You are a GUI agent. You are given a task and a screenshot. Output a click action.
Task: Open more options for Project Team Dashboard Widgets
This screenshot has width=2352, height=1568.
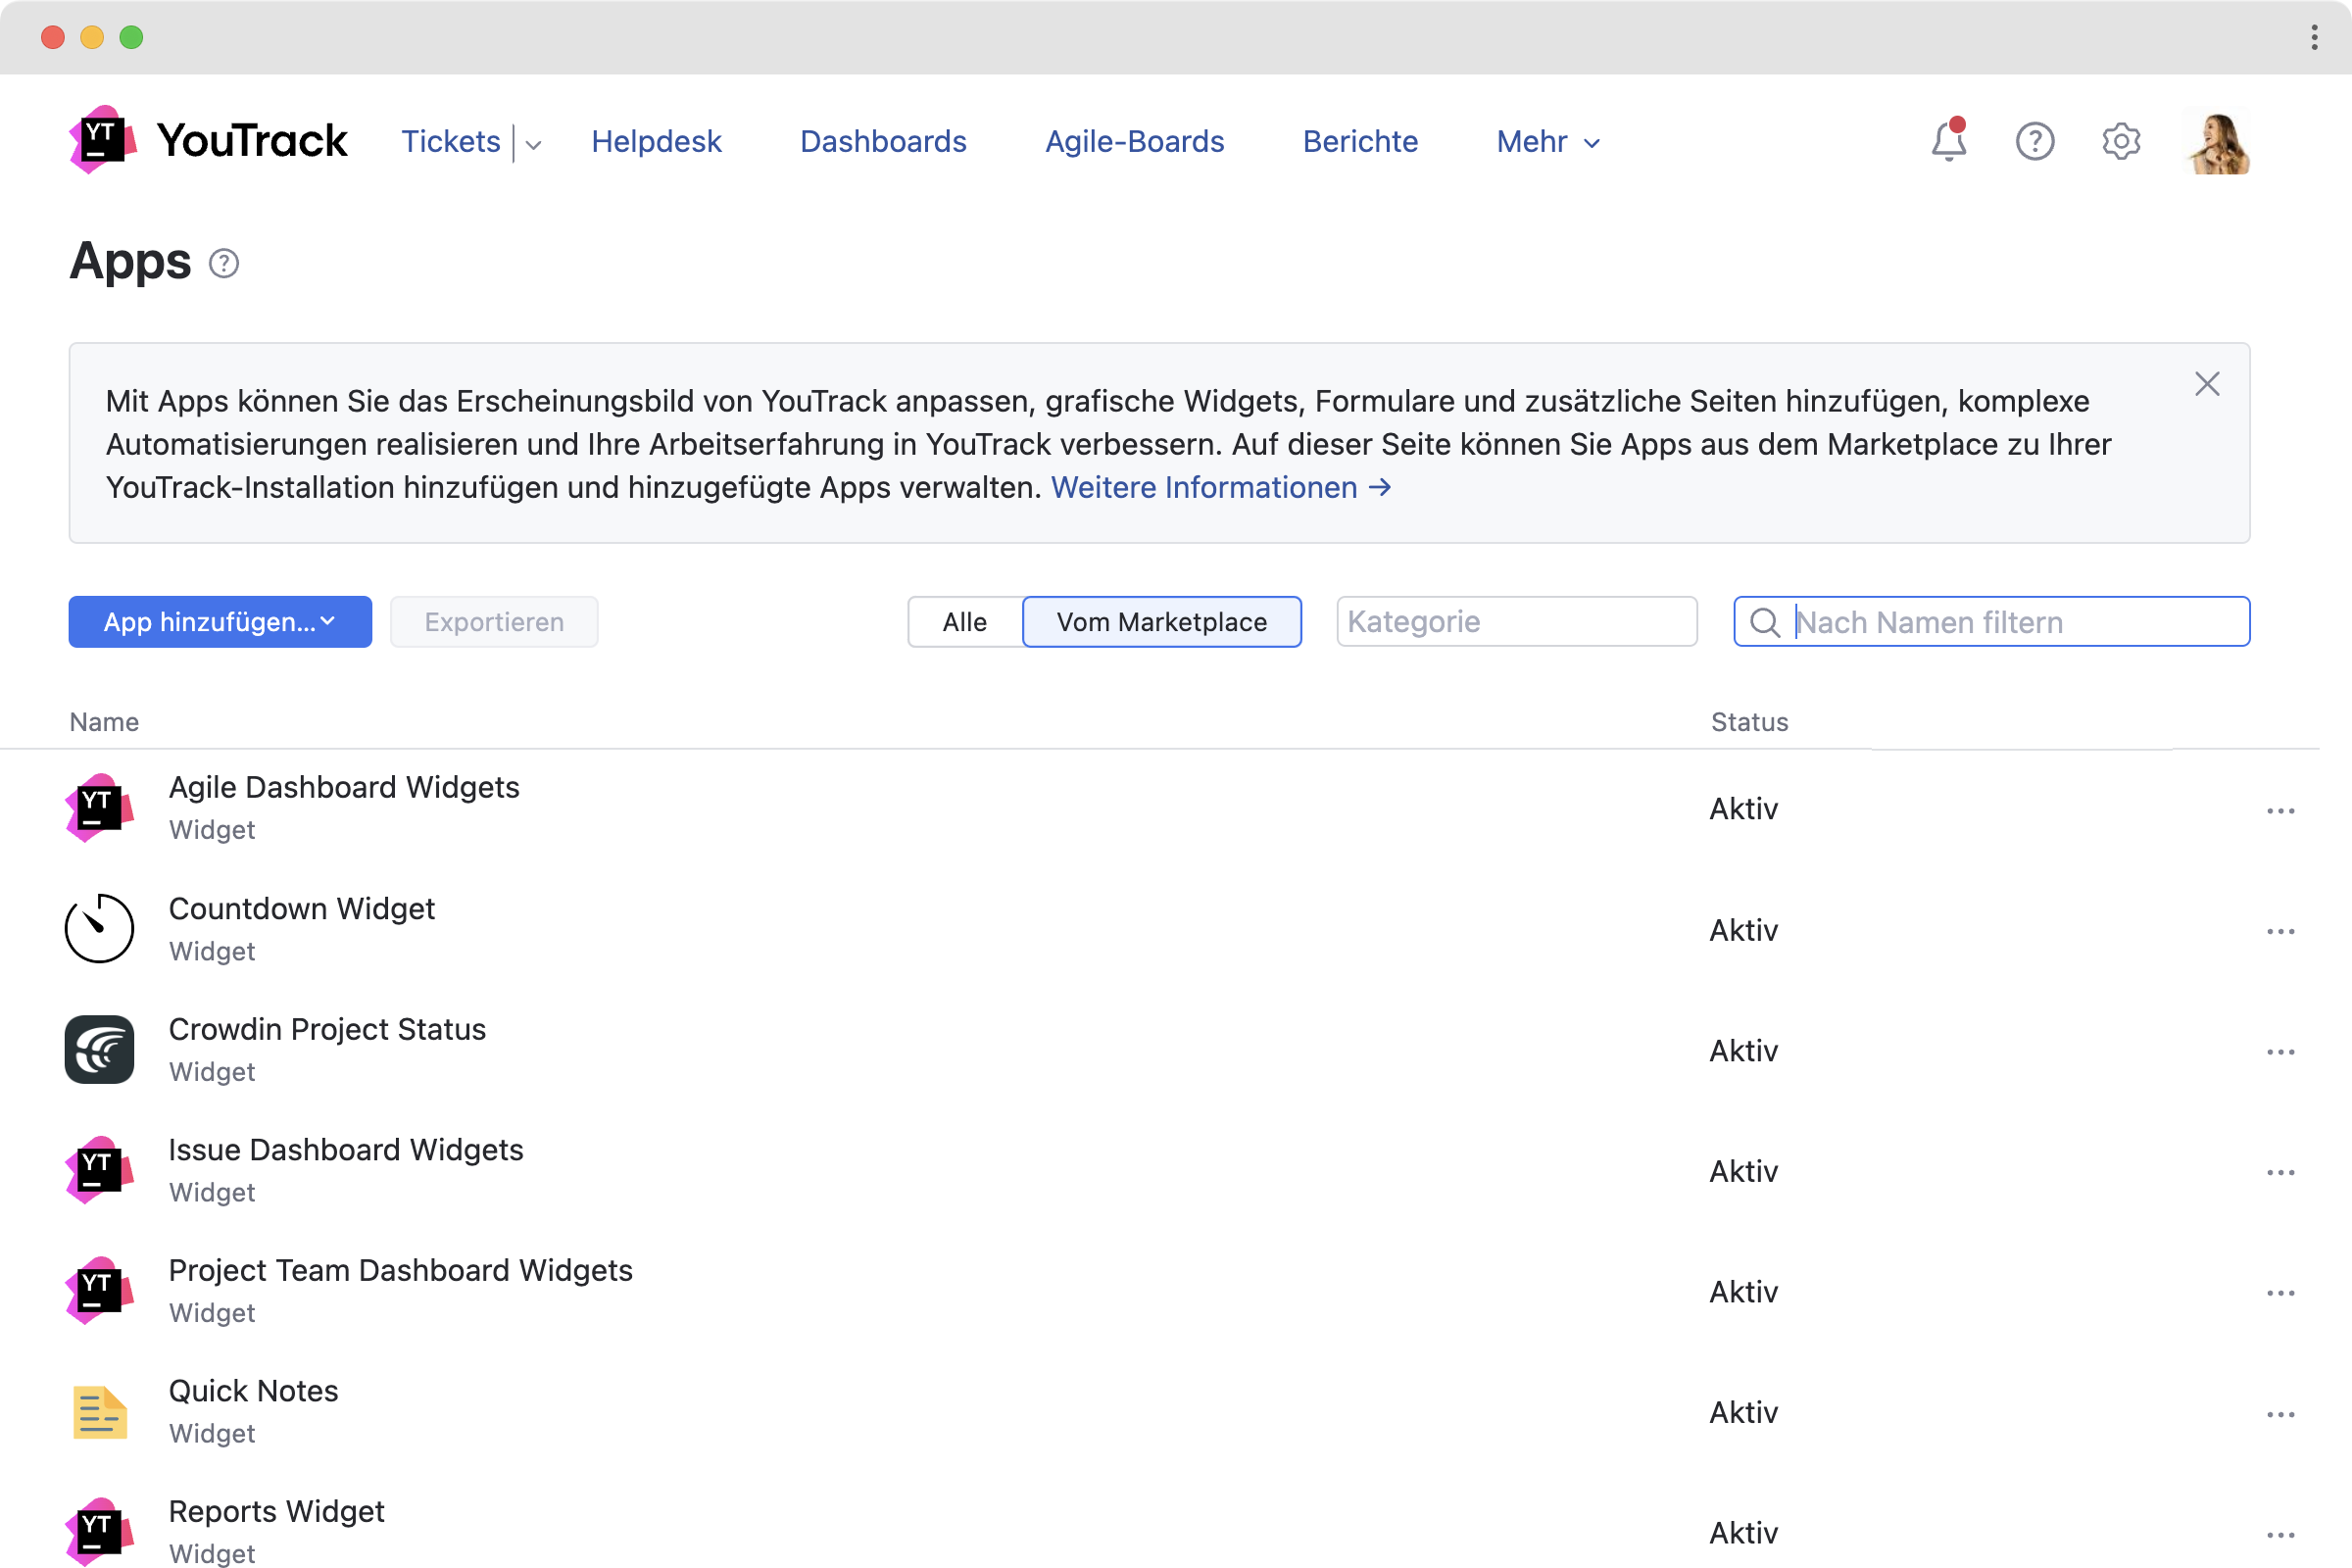pyautogui.click(x=2280, y=1293)
